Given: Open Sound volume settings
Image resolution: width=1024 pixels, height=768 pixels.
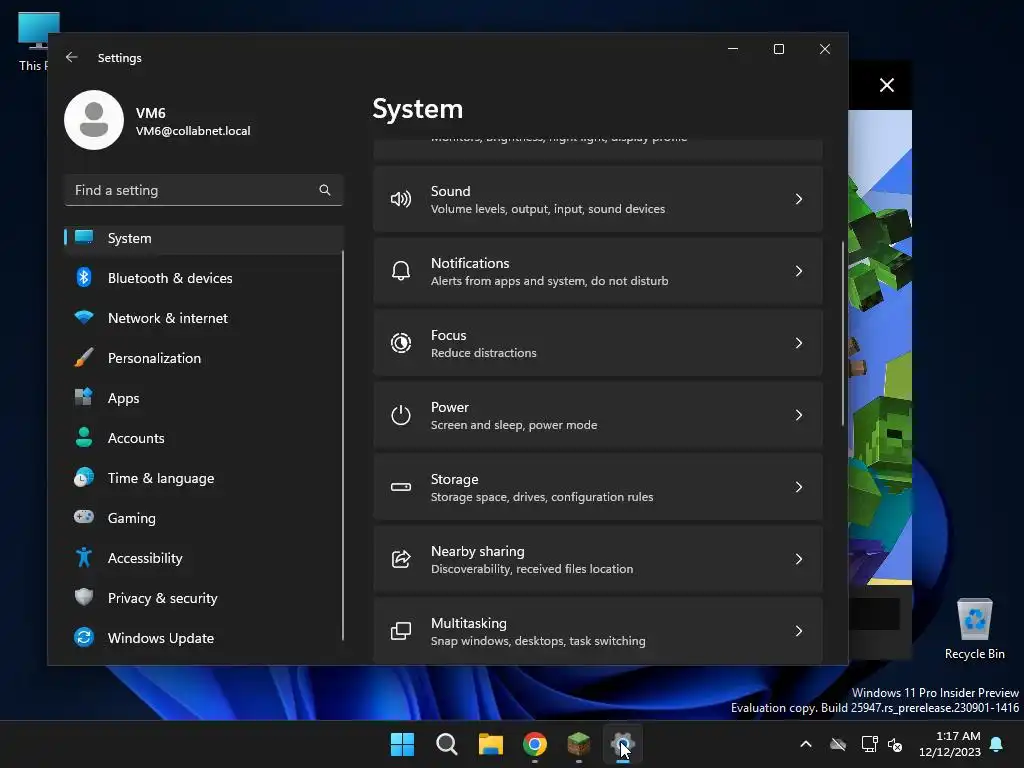Looking at the screenshot, I should pyautogui.click(x=598, y=199).
